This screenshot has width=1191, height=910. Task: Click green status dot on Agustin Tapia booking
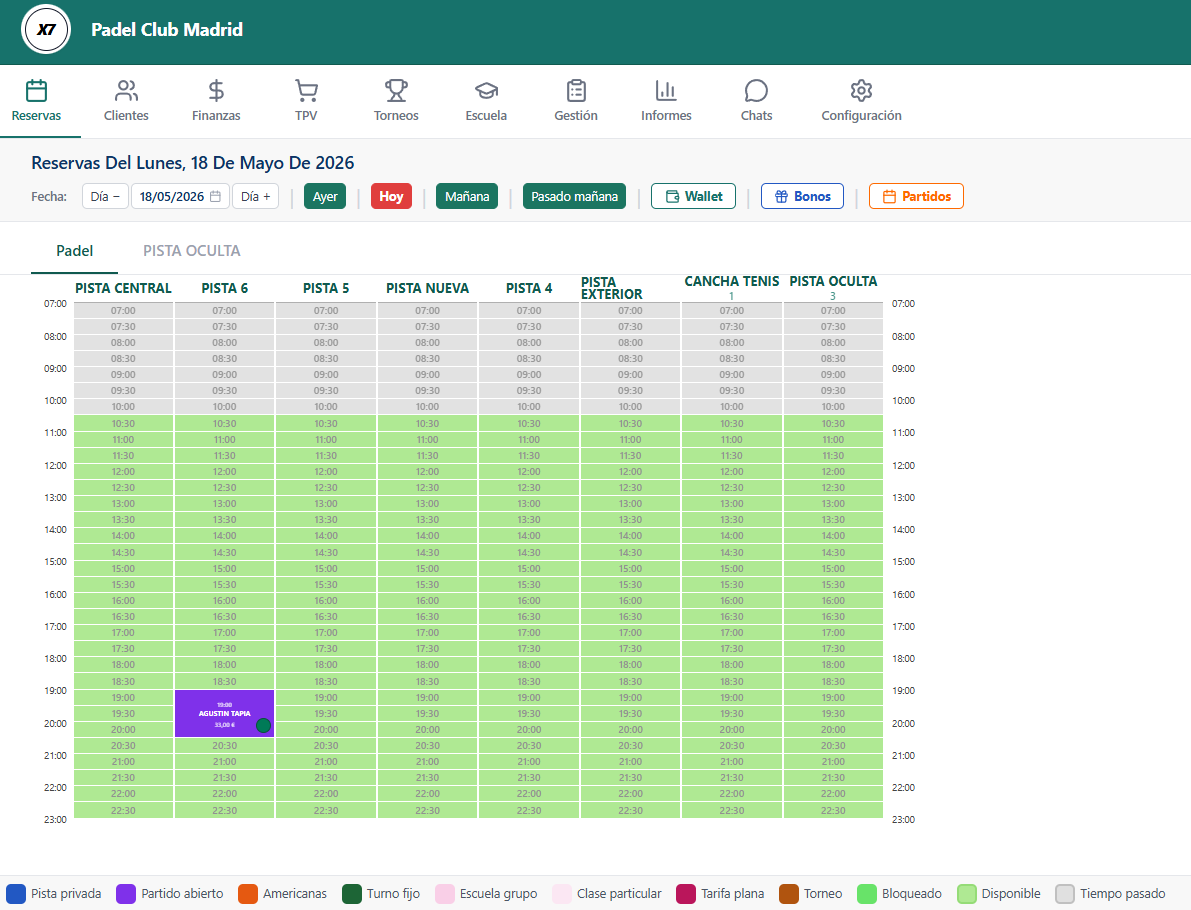264,725
